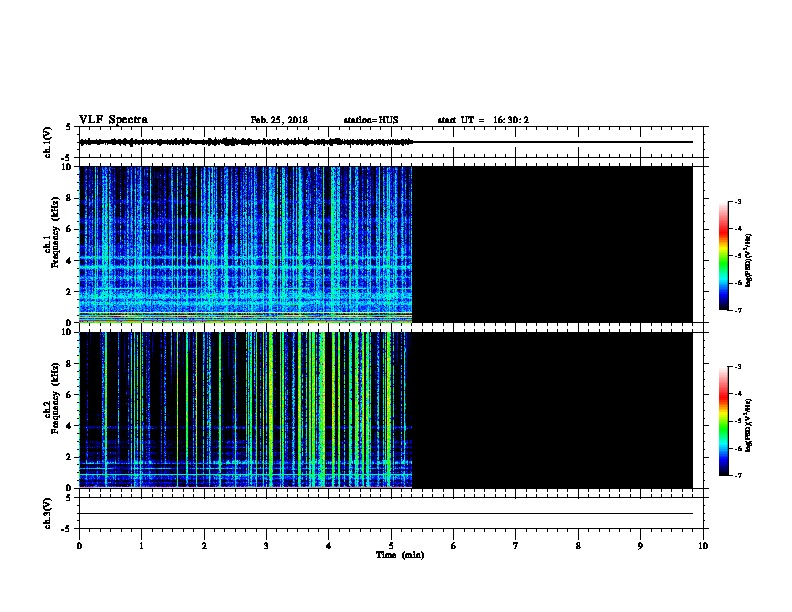Select the date text 'Feb. 25, 2018'
This screenshot has height=612, width=792.
coord(279,120)
